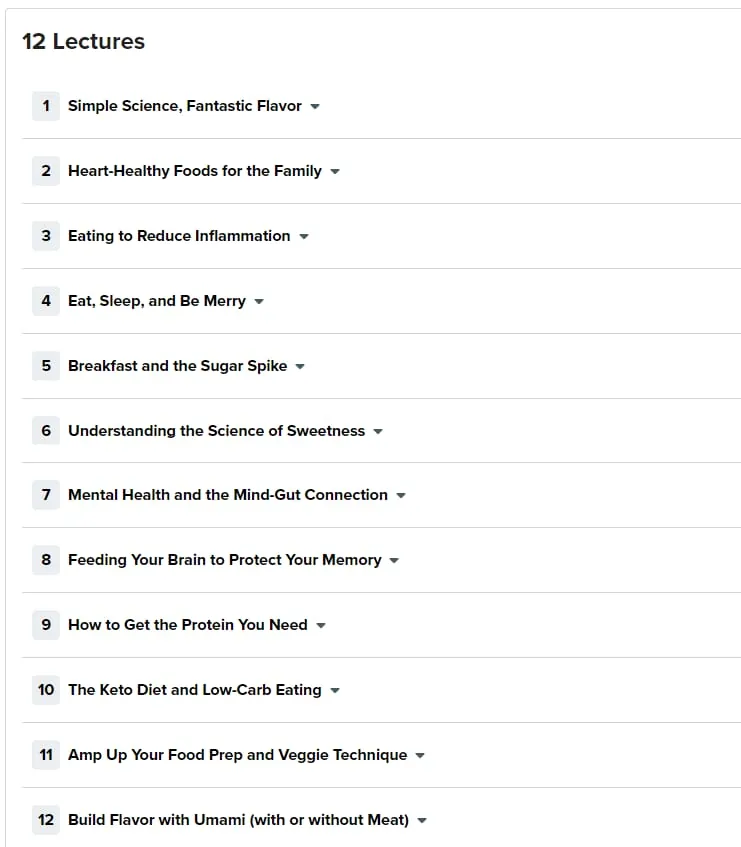741x847 pixels.
Task: Click the lecture number 8 badge
Action: [x=46, y=560]
